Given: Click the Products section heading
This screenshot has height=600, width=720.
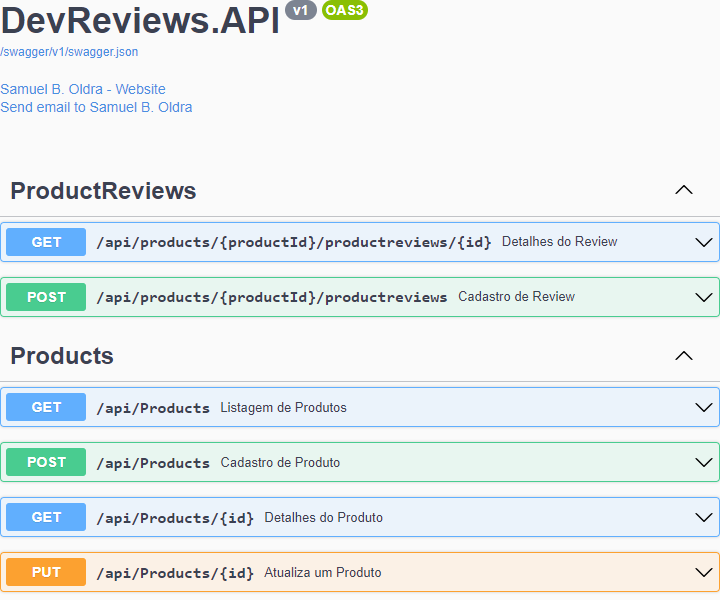Looking at the screenshot, I should [x=62, y=356].
